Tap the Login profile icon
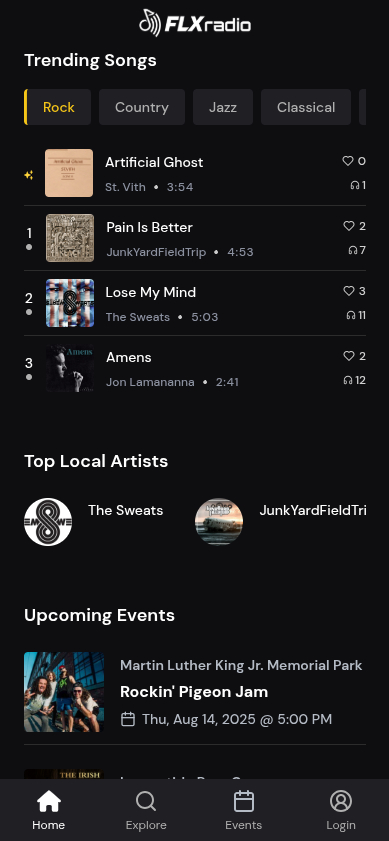 tap(341, 802)
